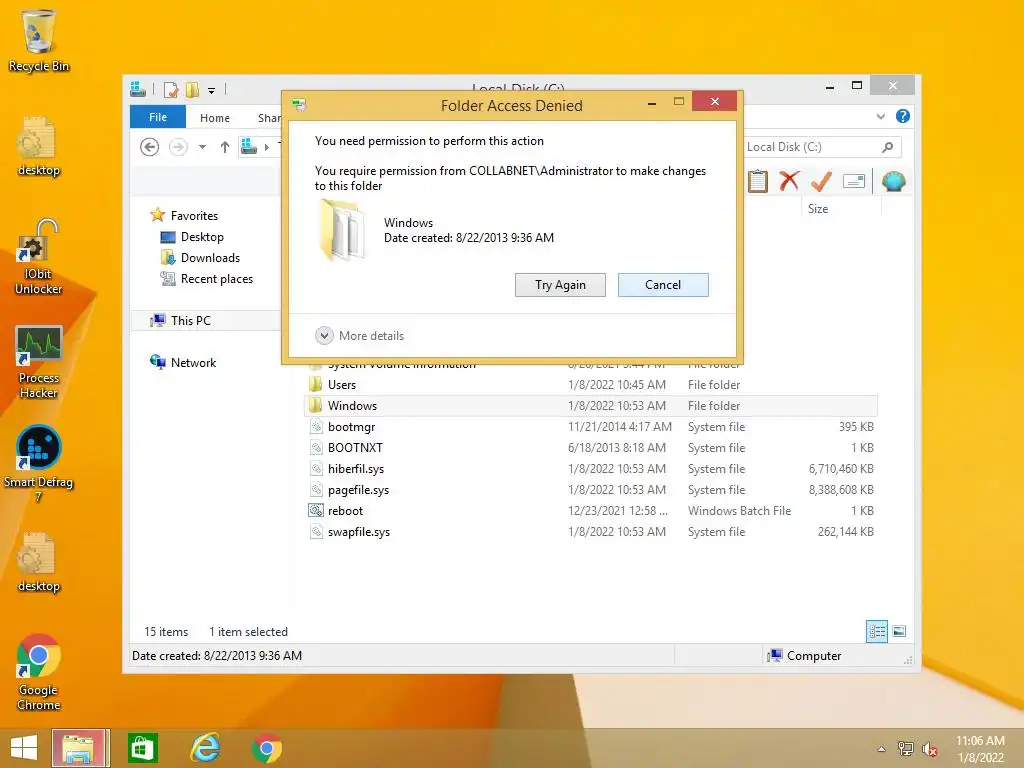Select the reboot batch file
1024x768 pixels.
(591, 511)
